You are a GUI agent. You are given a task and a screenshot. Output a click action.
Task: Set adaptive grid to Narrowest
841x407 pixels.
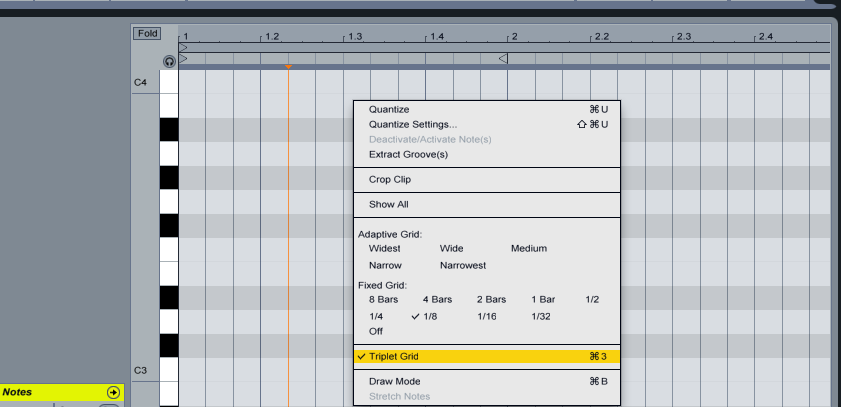click(x=463, y=265)
